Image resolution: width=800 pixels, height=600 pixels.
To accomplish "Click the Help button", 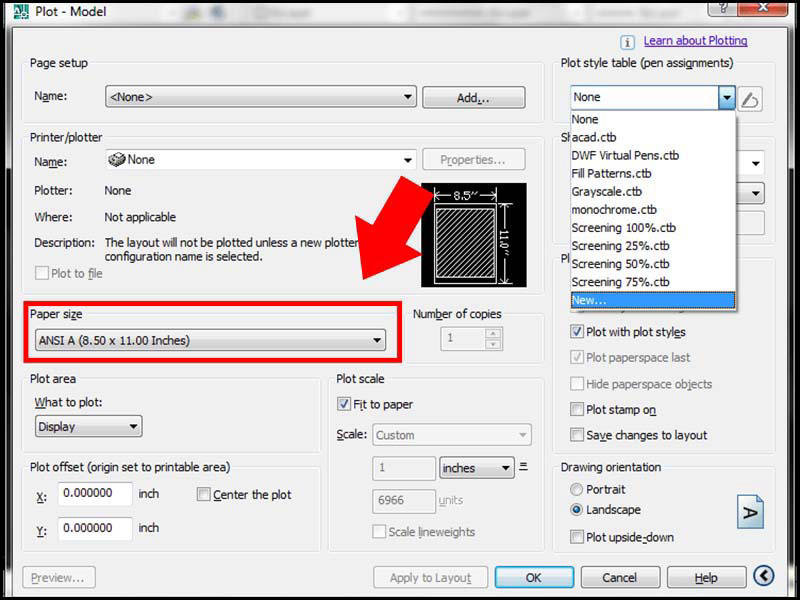I will click(x=706, y=578).
